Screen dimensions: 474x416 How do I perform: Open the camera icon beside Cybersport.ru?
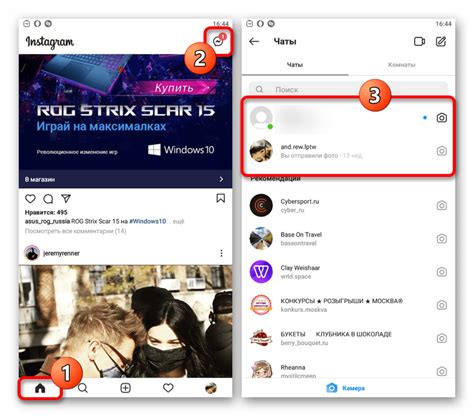point(442,205)
